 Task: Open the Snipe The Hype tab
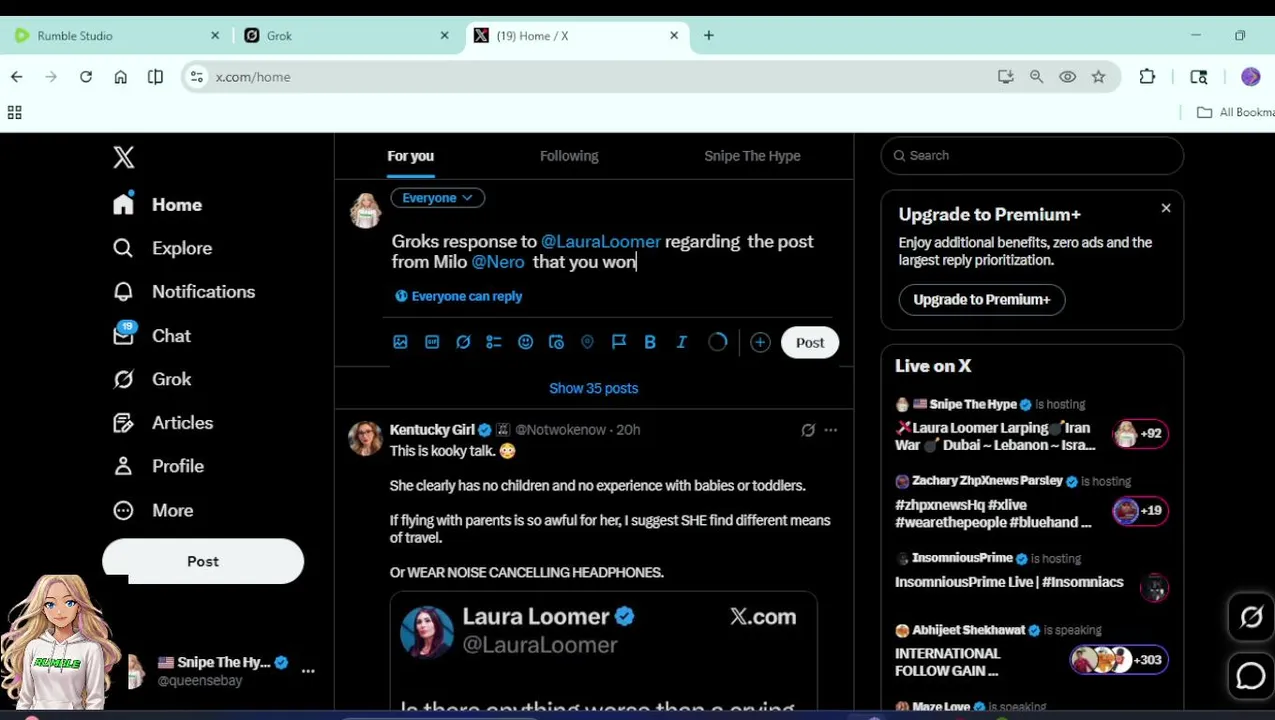click(752, 156)
